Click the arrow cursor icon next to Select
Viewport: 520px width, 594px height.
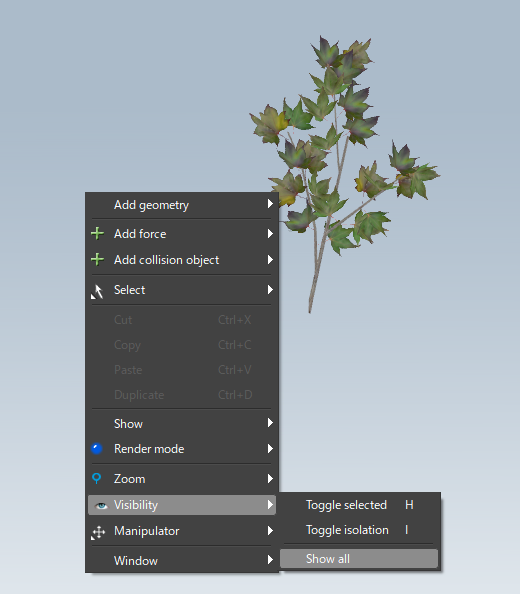coord(97,291)
